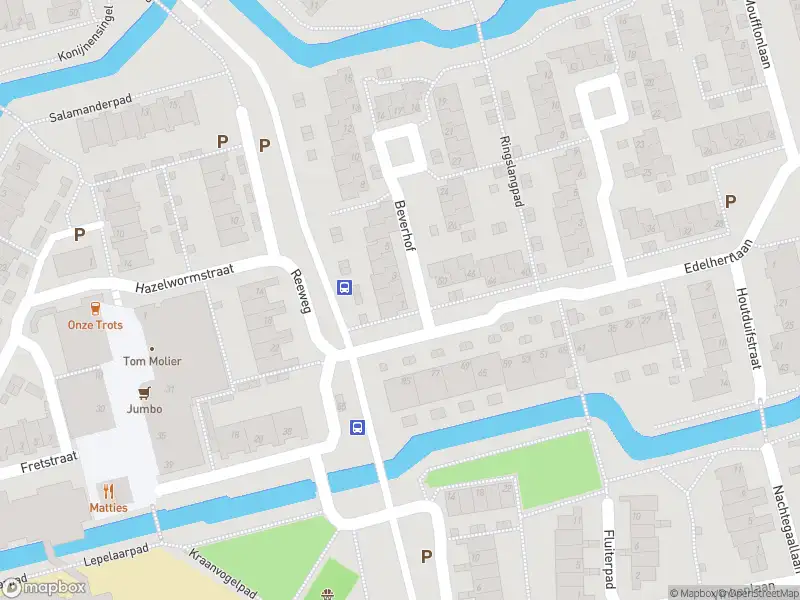Select the Beverhof street label

405,225
